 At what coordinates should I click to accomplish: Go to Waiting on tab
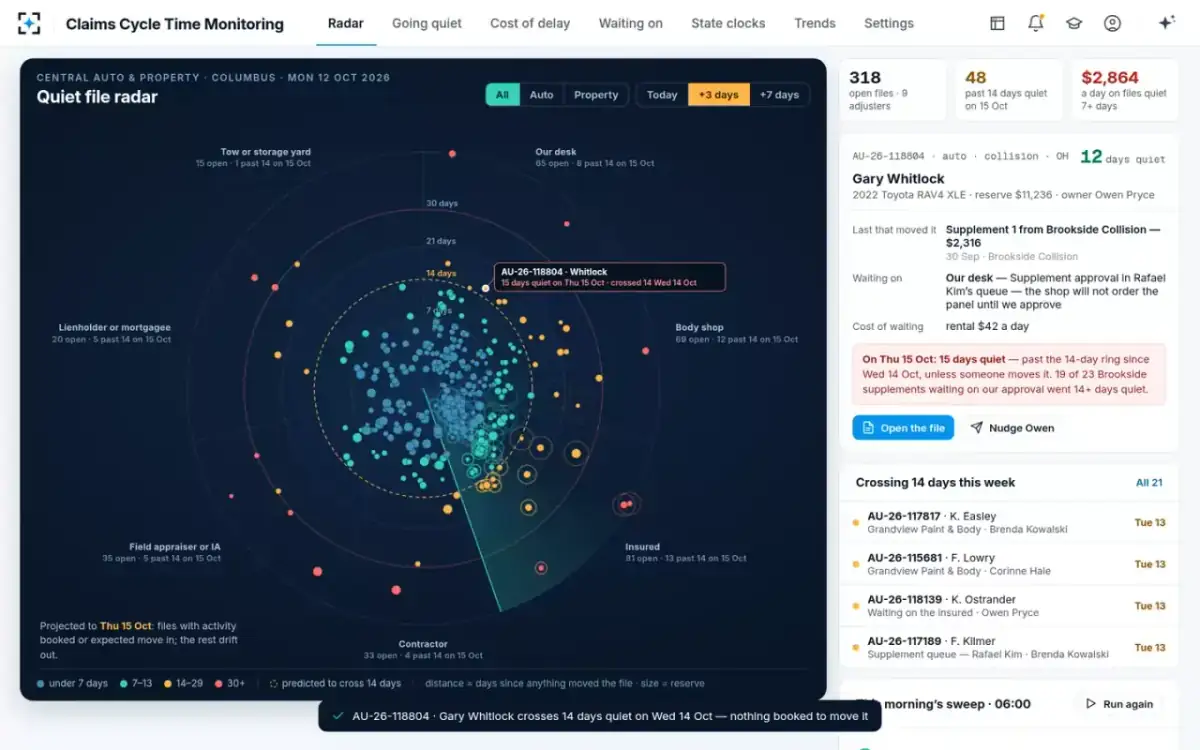point(631,23)
